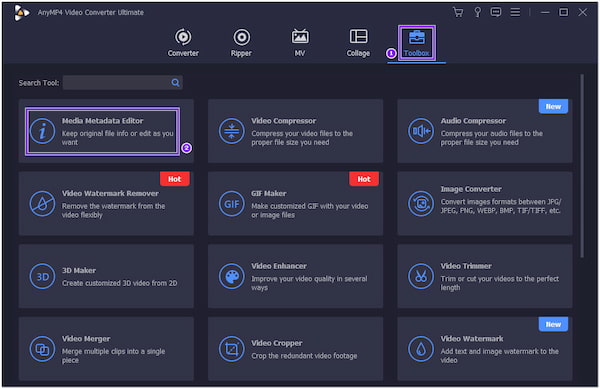Screen dimensions: 600x389
Task: Open Audio Compressor tool title
Action: coord(473,121)
